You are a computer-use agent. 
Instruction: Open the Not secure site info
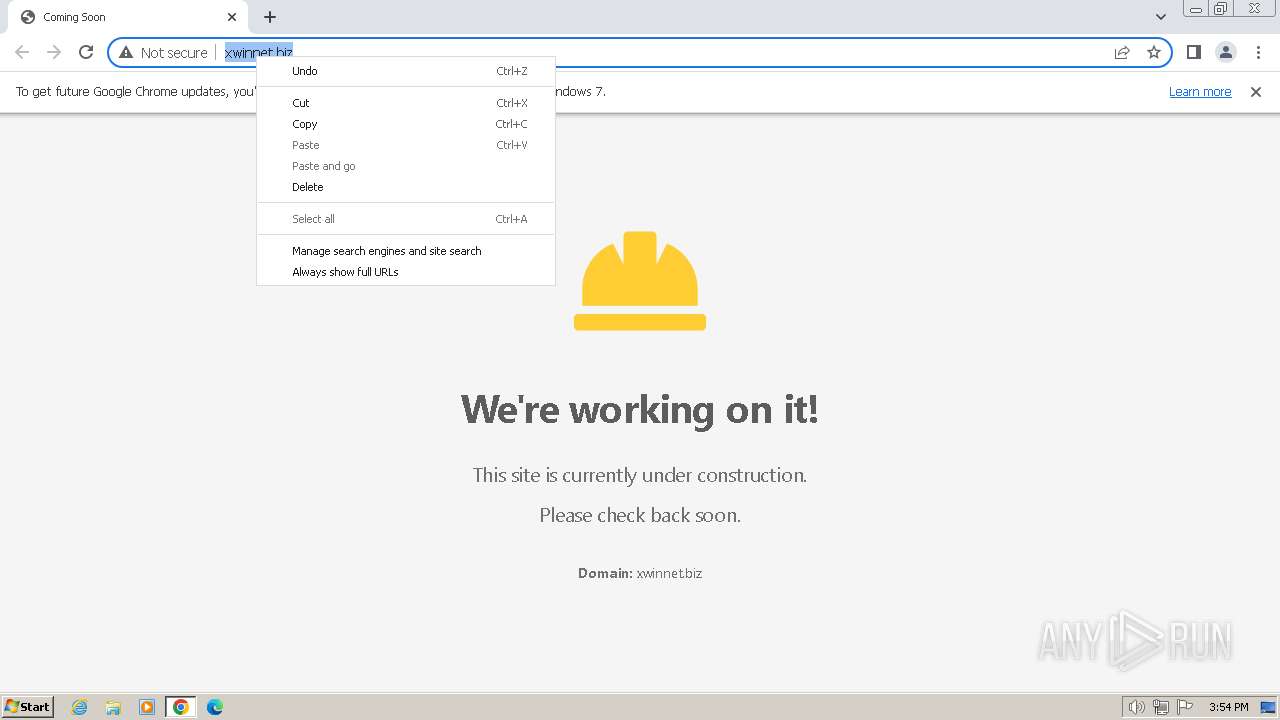pos(163,52)
